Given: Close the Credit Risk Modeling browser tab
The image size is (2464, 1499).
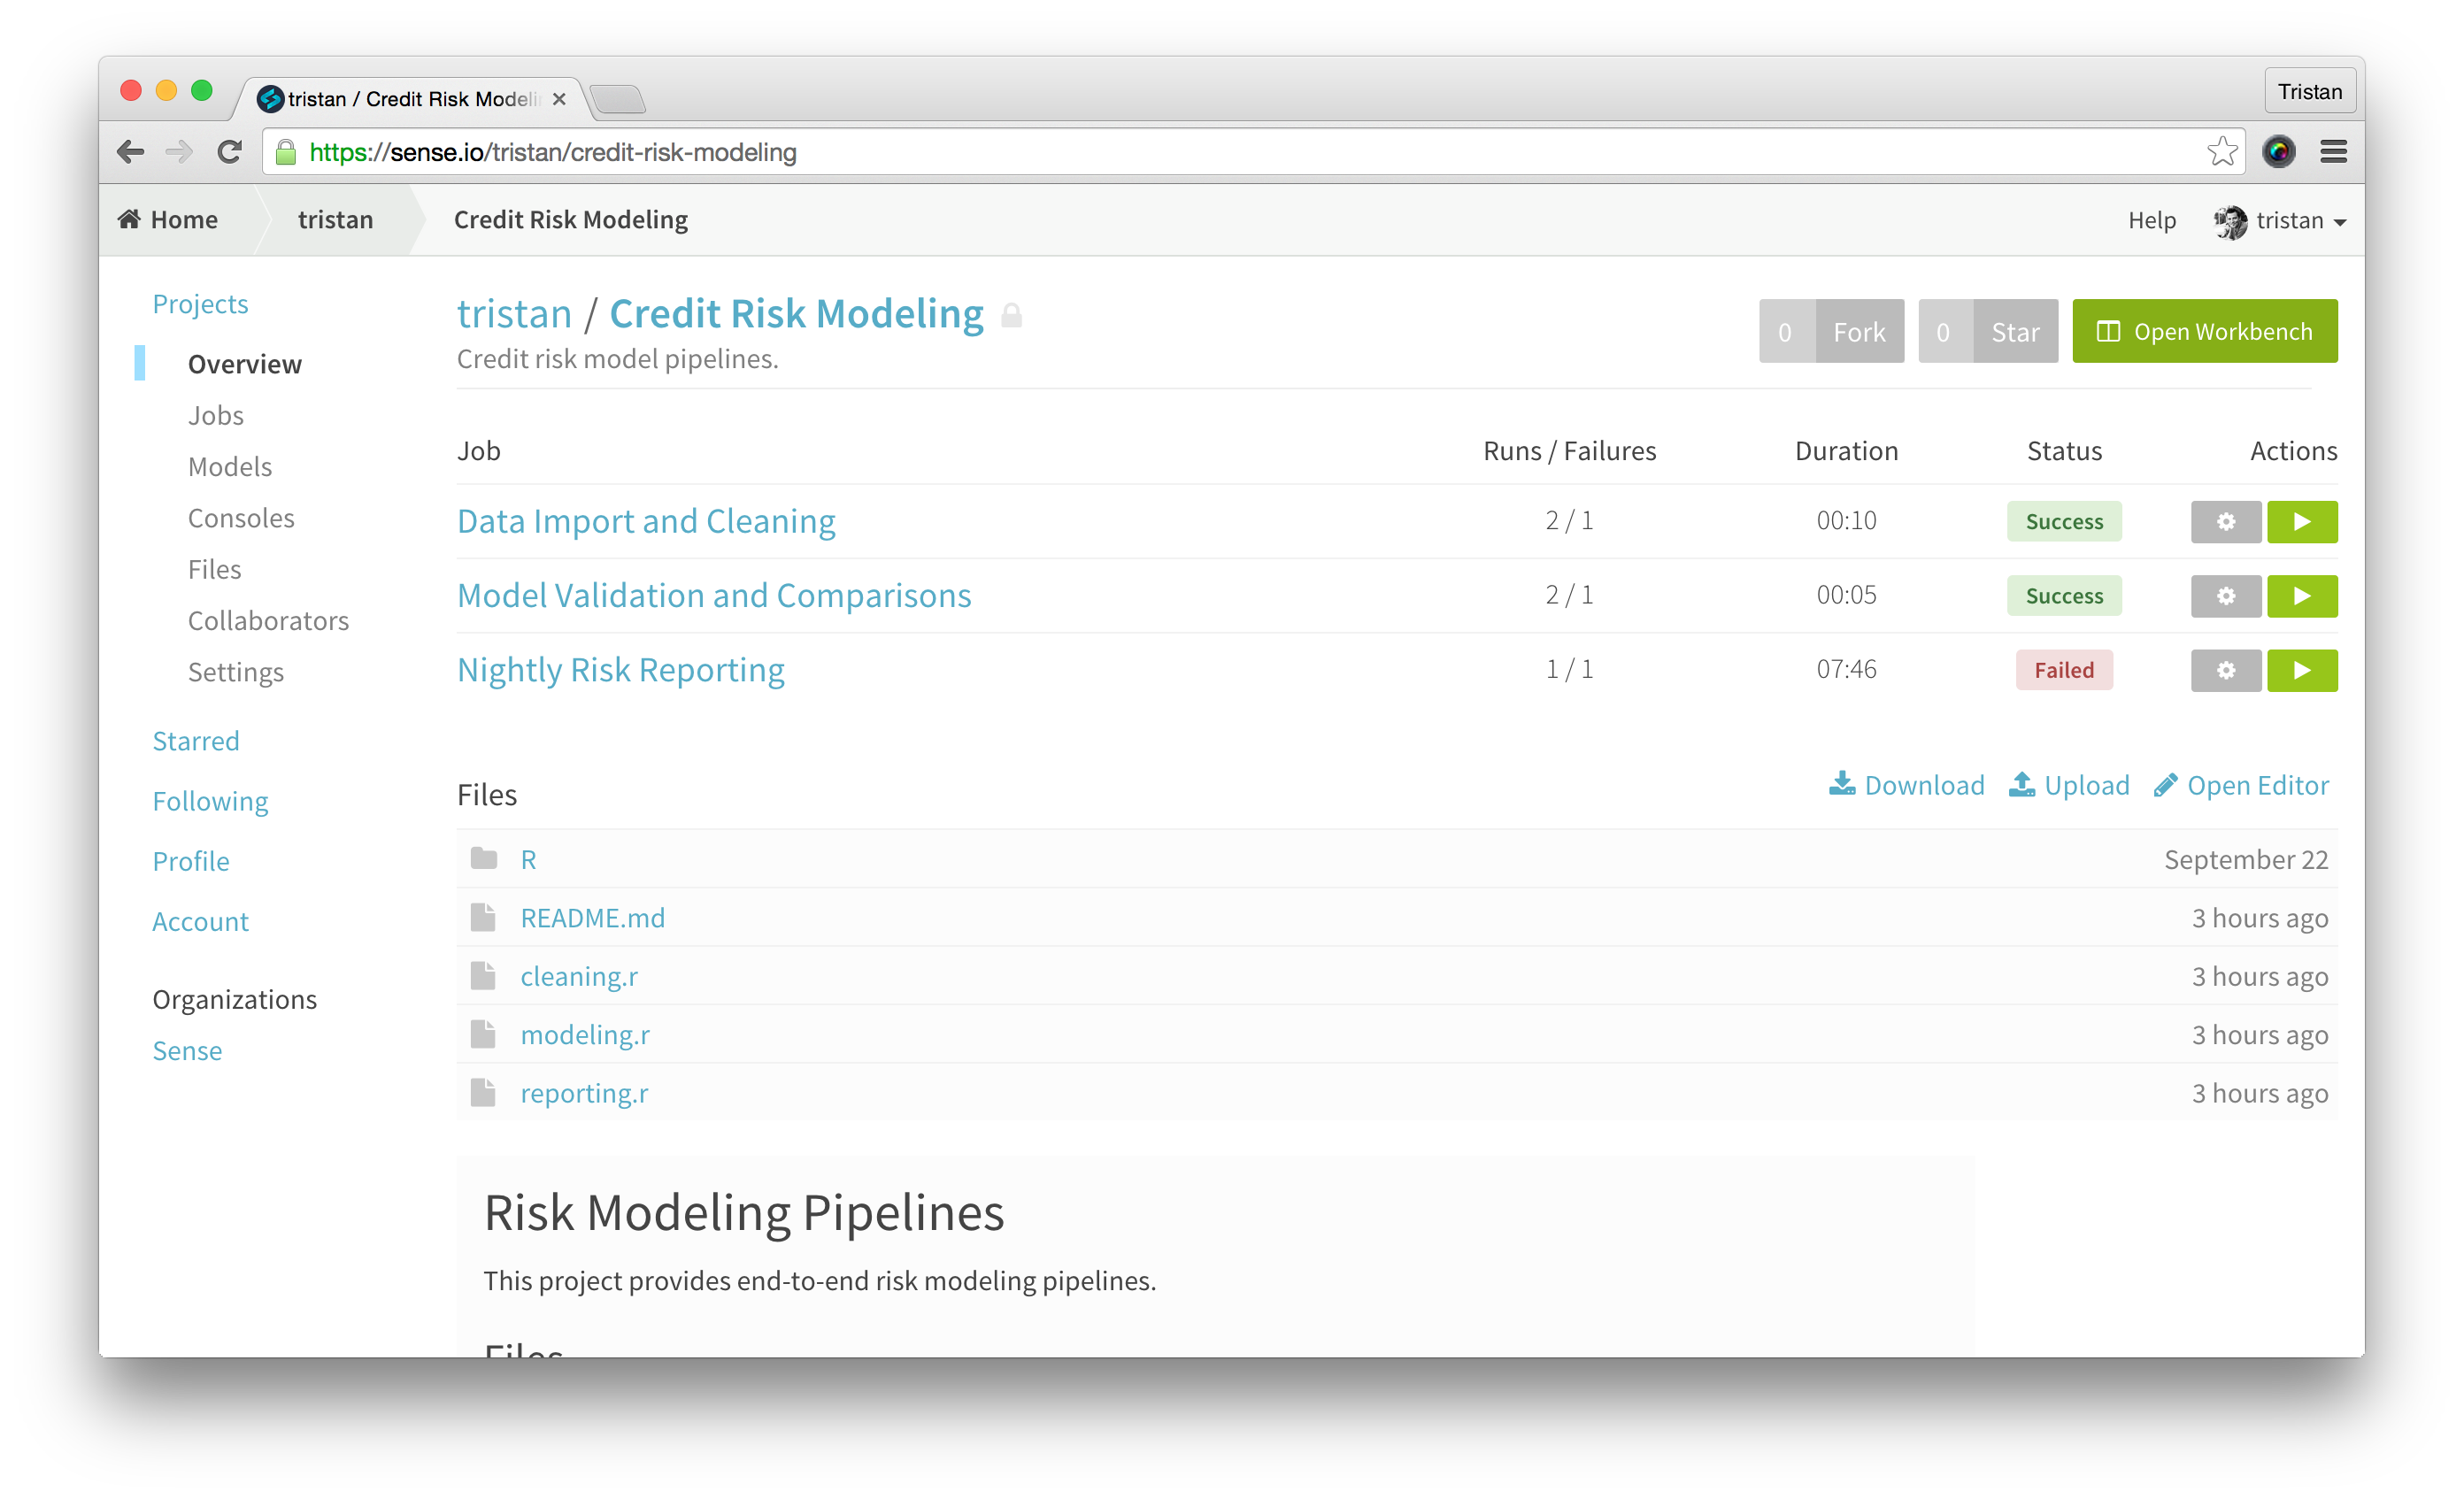Looking at the screenshot, I should point(559,99).
